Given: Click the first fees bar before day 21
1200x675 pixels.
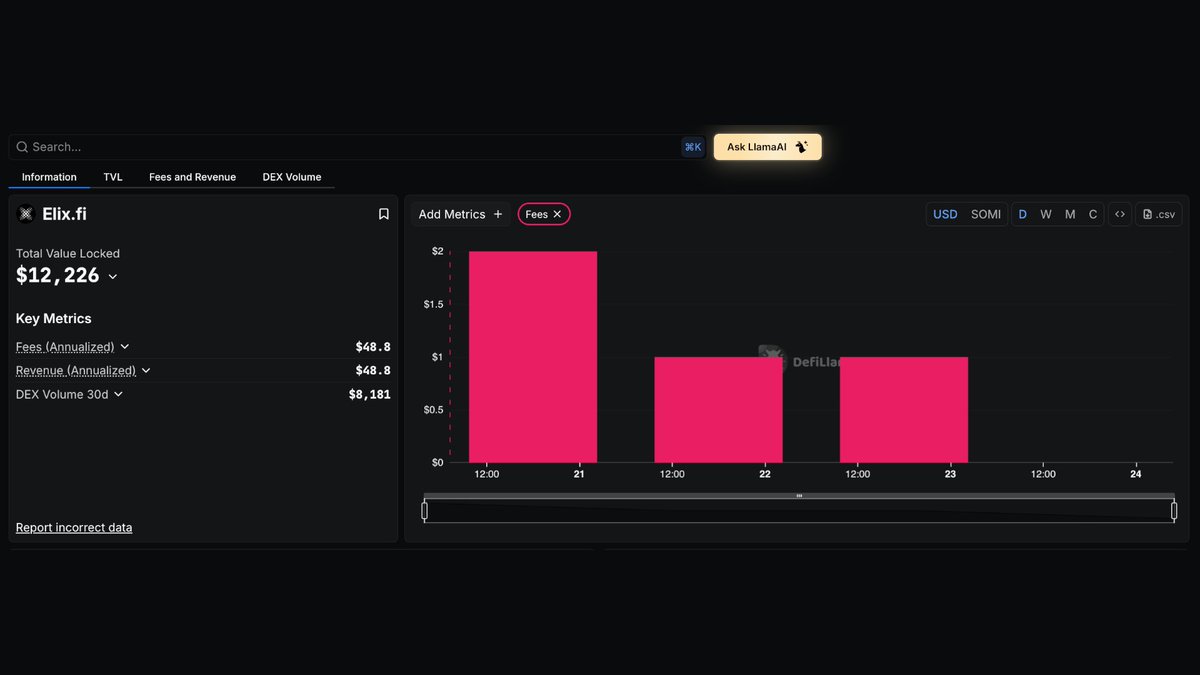Looking at the screenshot, I should click(533, 357).
